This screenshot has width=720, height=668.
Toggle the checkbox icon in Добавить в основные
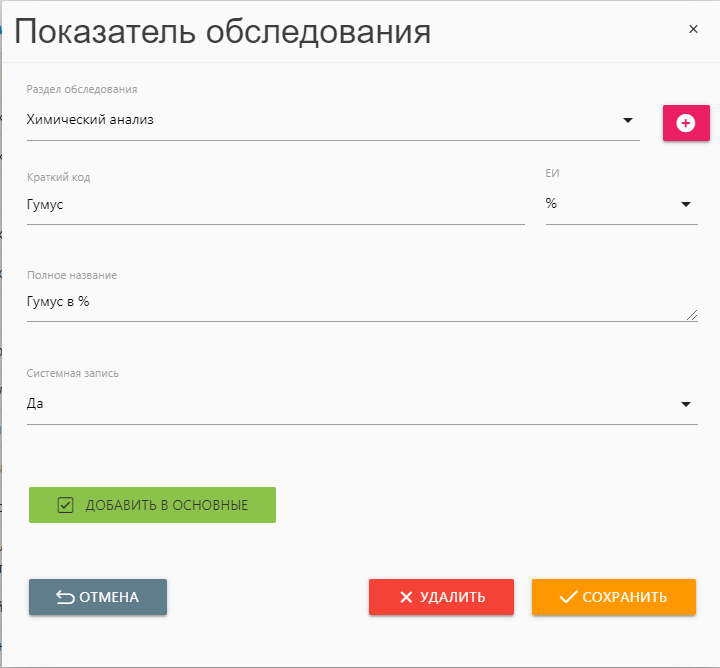click(66, 505)
